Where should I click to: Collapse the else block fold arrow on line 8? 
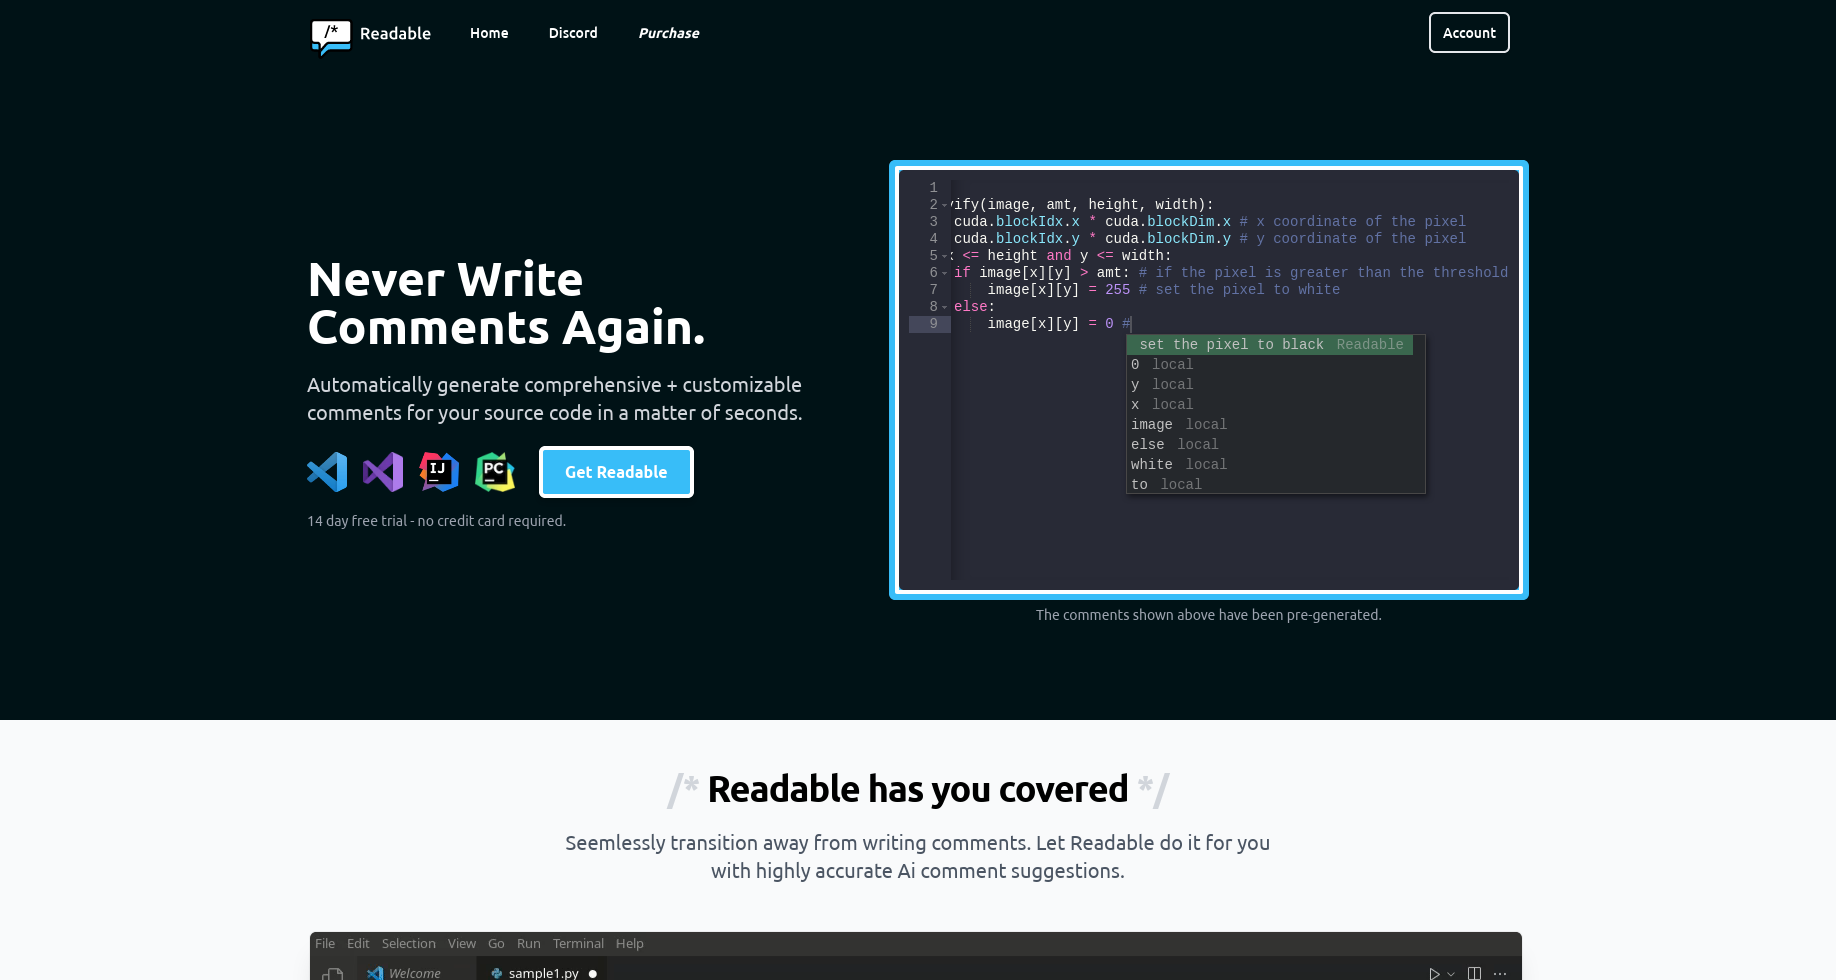(945, 306)
